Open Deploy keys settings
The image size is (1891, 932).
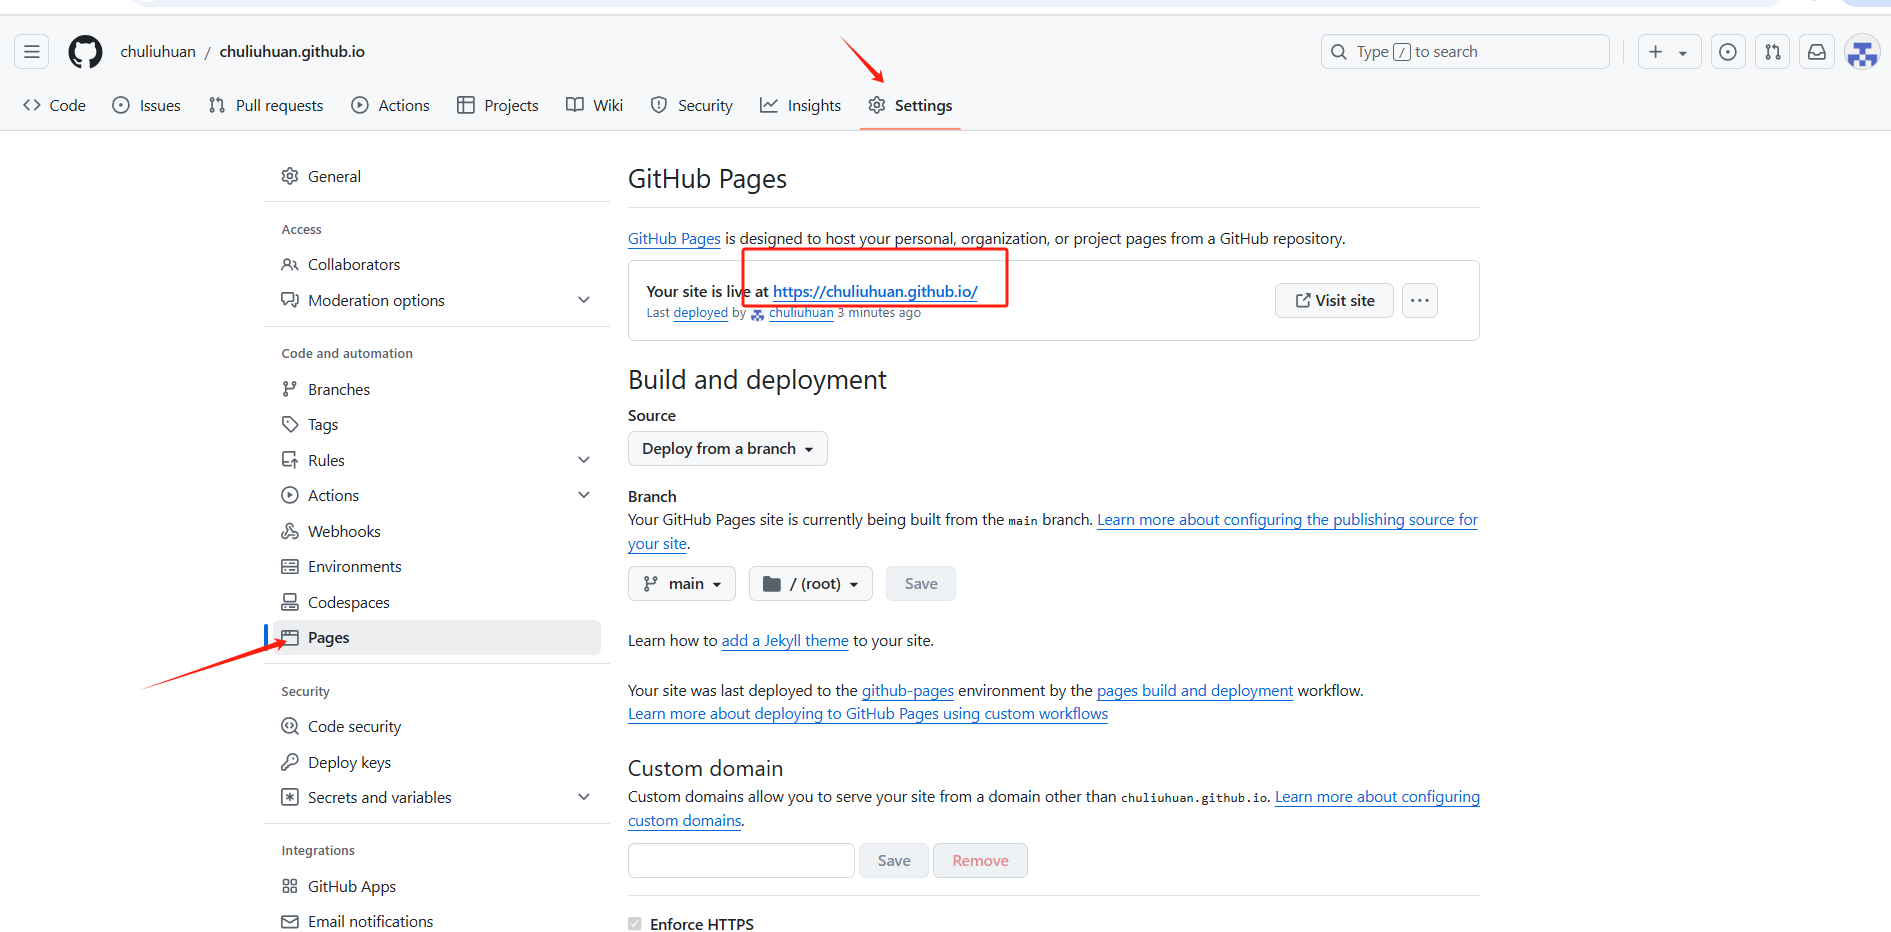click(437, 762)
